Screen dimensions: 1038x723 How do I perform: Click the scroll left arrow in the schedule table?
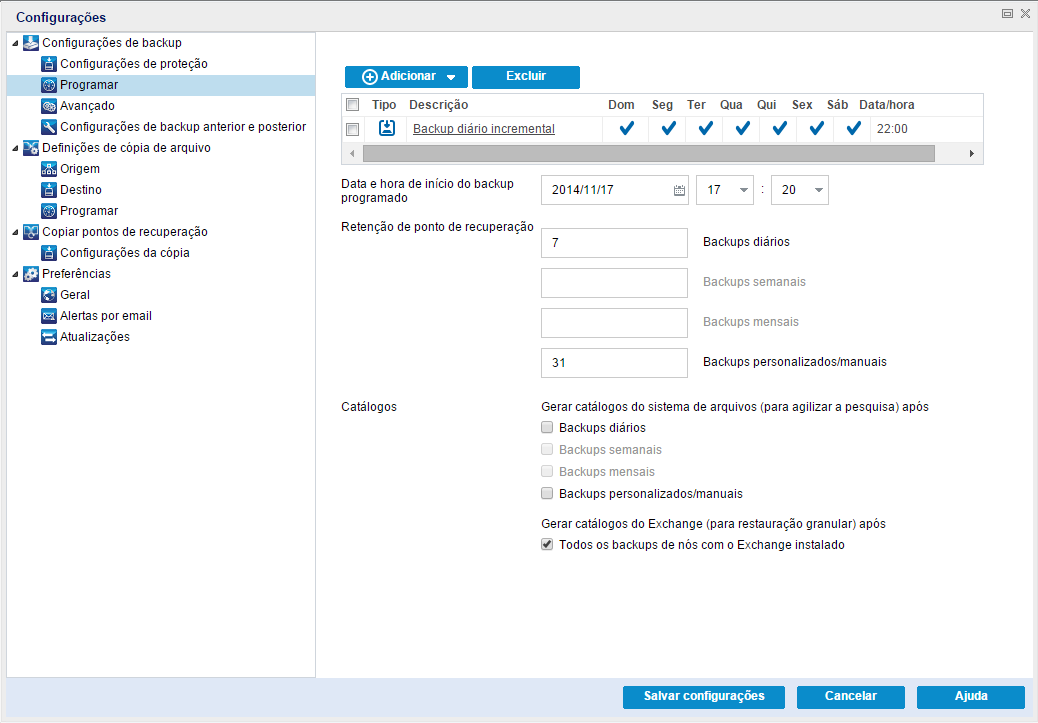click(352, 154)
